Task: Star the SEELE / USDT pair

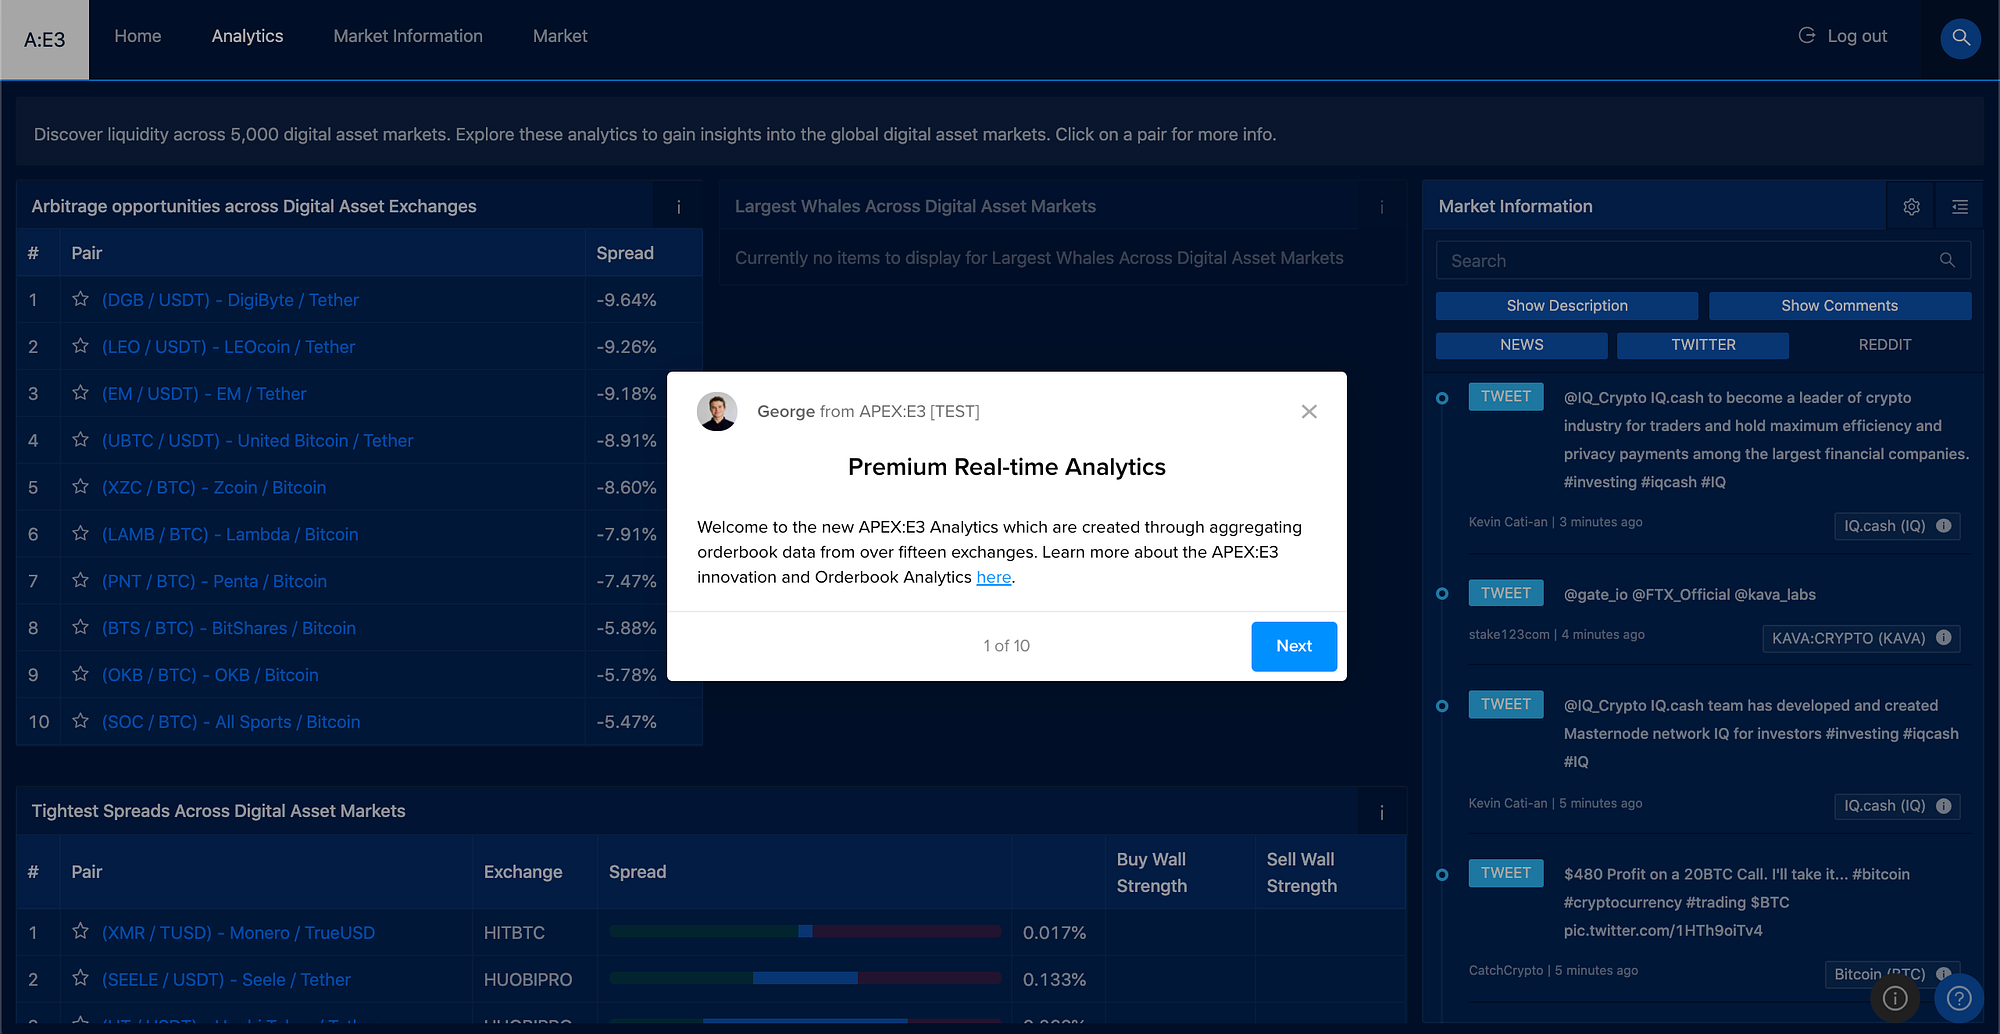Action: point(80,979)
